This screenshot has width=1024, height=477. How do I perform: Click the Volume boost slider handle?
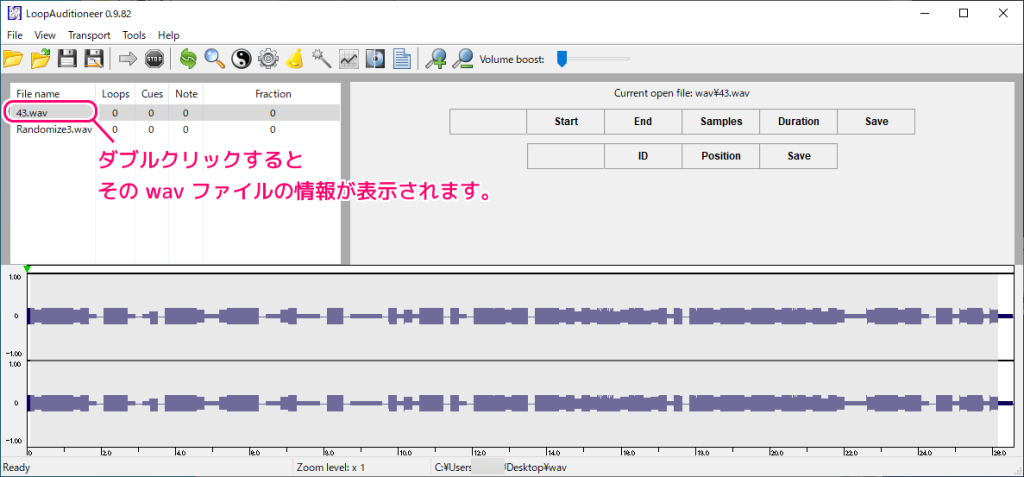pos(562,59)
